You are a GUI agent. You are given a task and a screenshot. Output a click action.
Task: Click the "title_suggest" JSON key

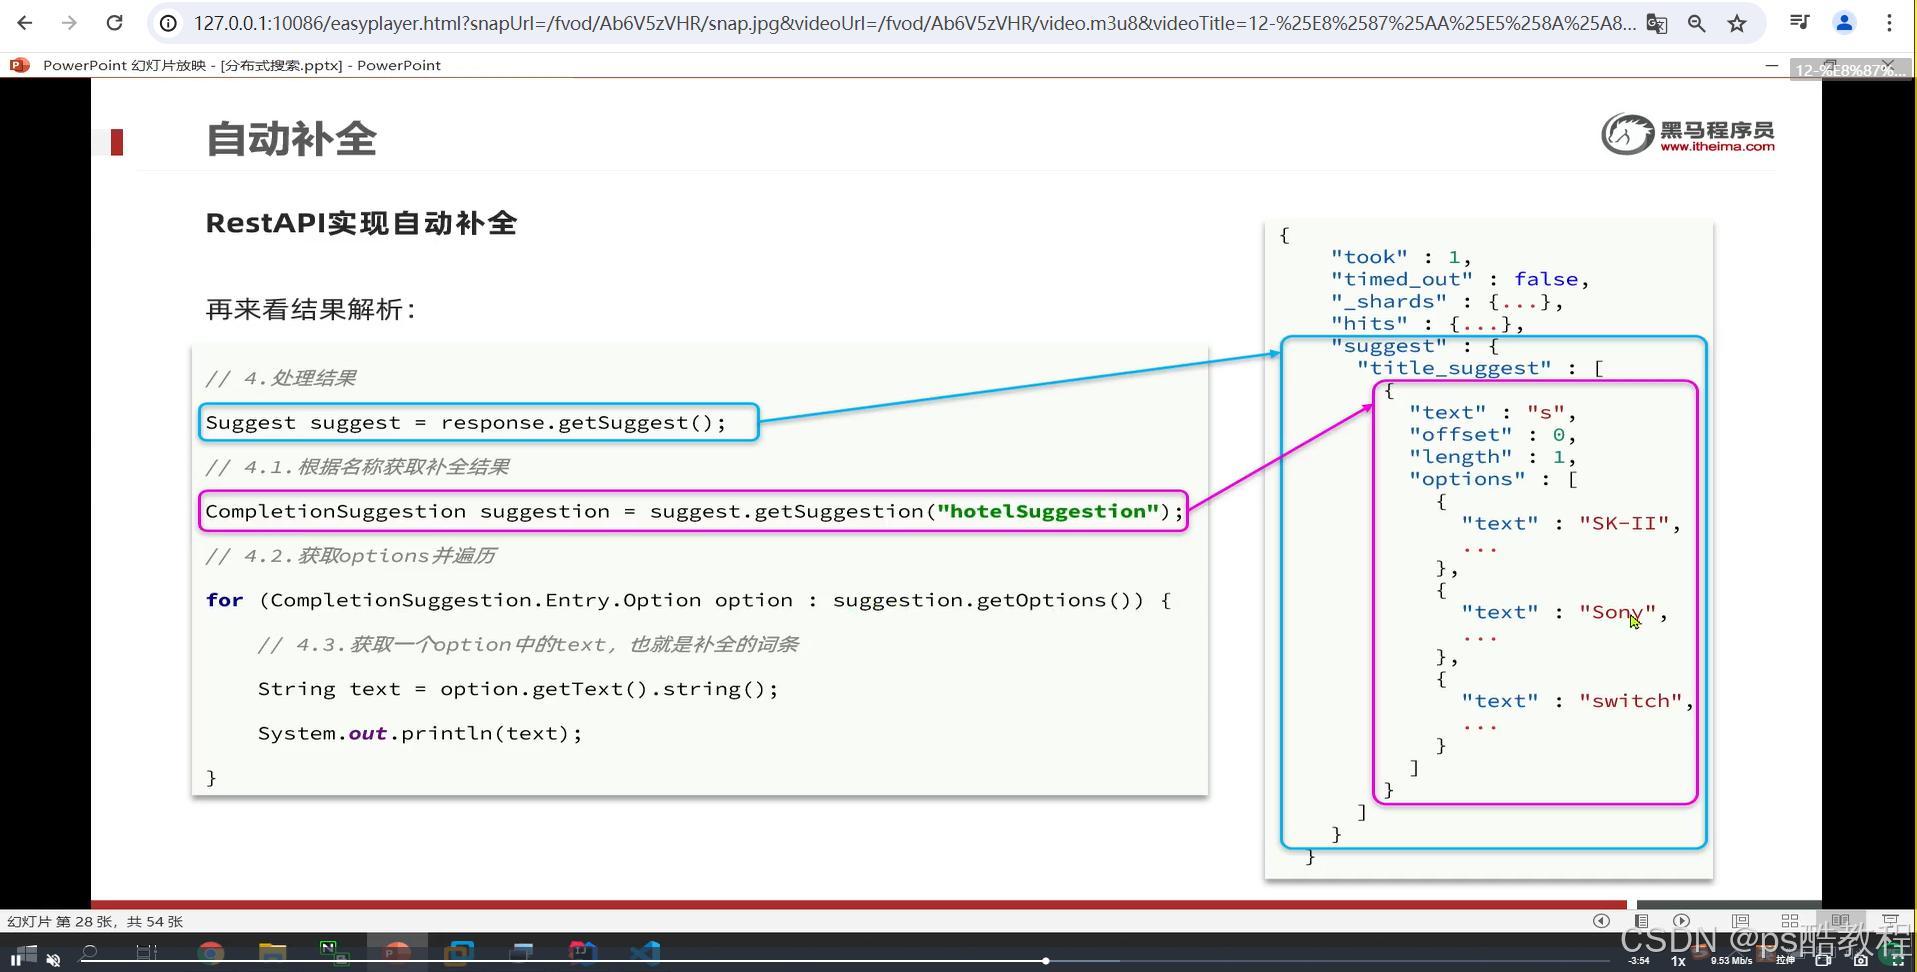pos(1454,368)
